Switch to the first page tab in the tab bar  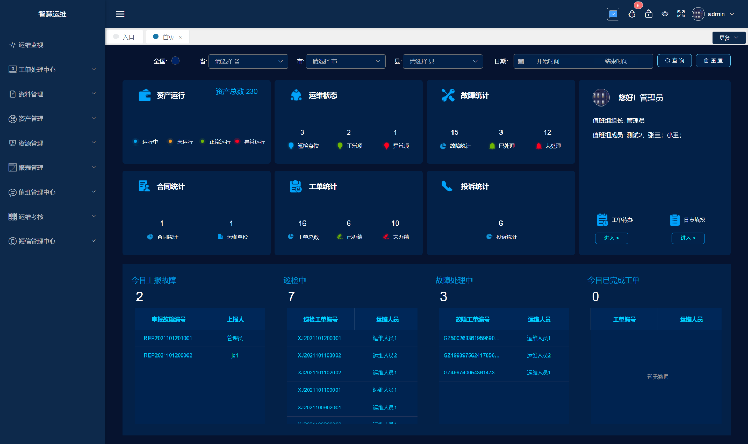tap(125, 37)
